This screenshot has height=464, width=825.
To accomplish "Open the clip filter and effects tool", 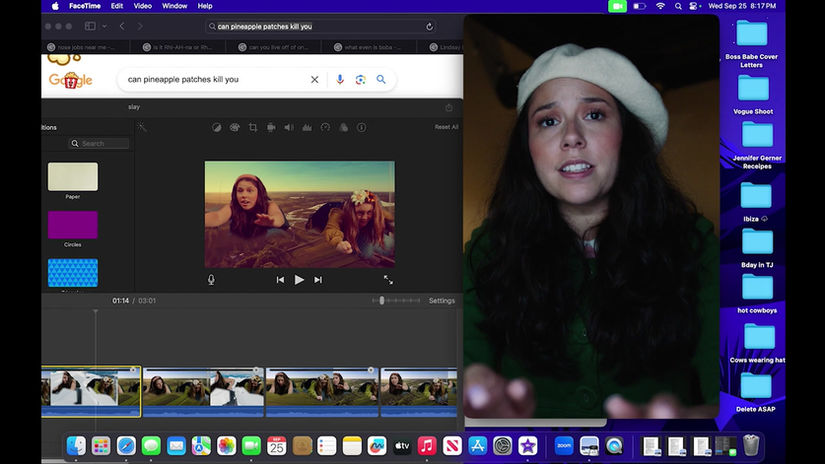I will click(x=343, y=127).
